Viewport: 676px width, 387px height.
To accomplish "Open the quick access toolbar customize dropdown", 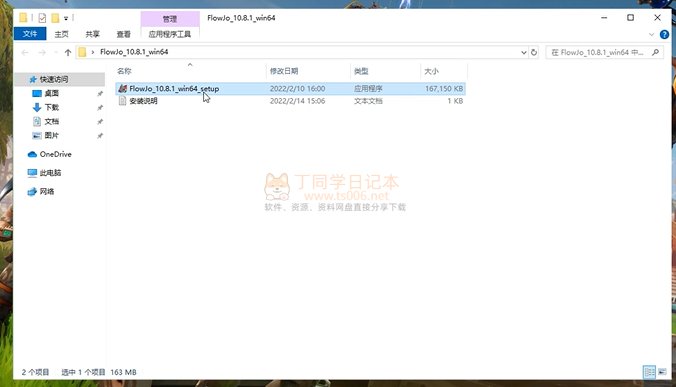I will tap(66, 18).
